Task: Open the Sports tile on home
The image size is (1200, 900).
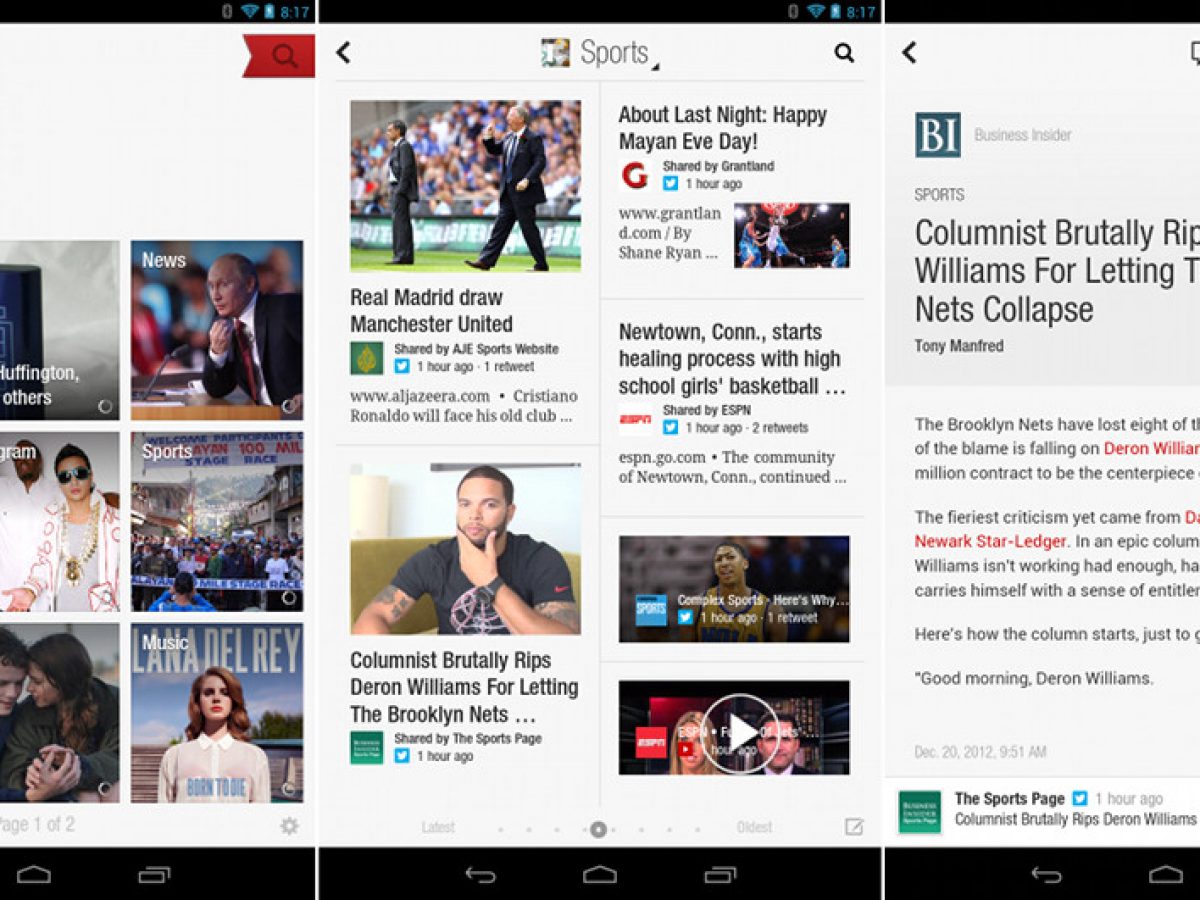Action: 217,522
